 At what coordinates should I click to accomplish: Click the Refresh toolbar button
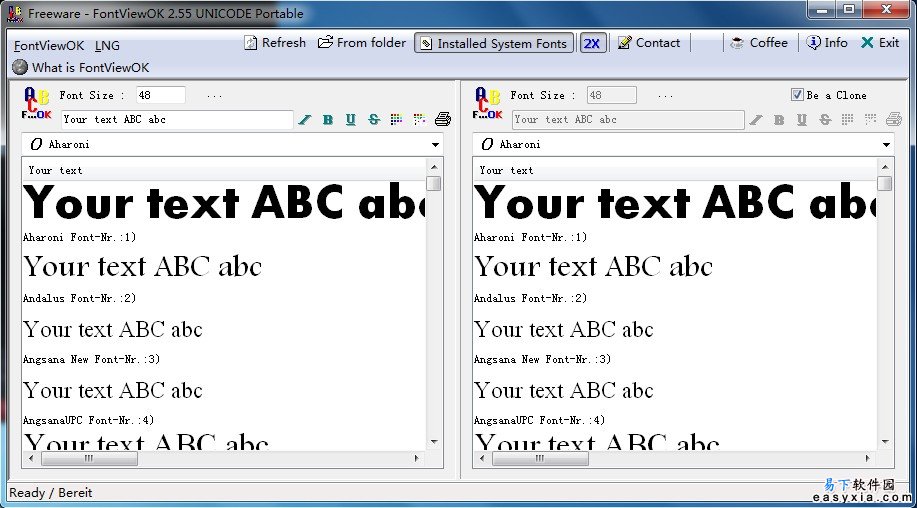275,43
